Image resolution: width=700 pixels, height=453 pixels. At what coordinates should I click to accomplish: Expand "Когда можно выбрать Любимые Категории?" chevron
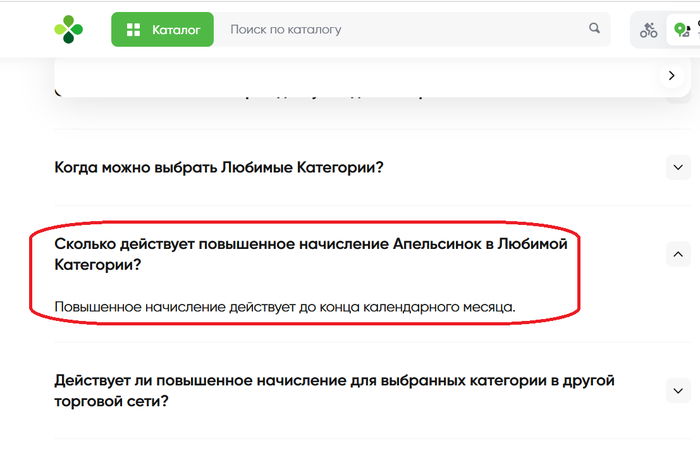(678, 167)
